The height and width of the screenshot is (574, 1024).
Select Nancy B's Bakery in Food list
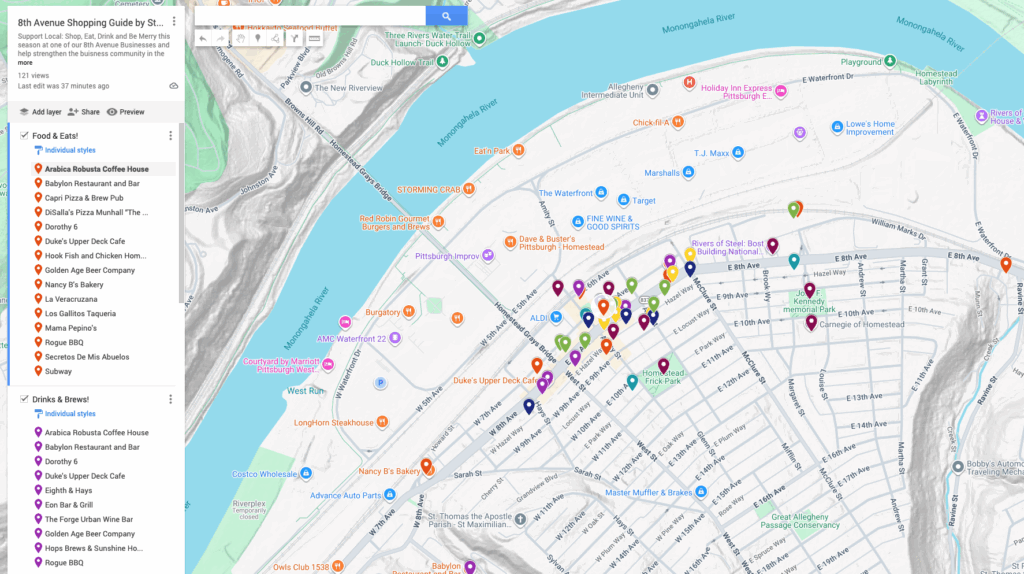(73, 285)
